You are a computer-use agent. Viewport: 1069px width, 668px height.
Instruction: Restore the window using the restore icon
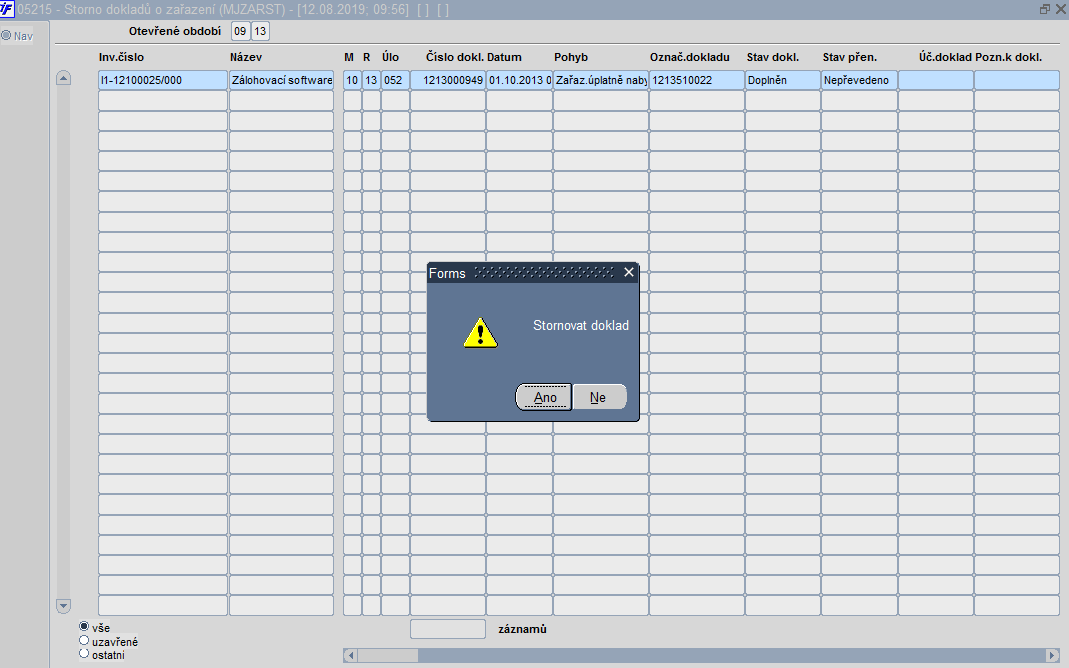pyautogui.click(x=1044, y=9)
